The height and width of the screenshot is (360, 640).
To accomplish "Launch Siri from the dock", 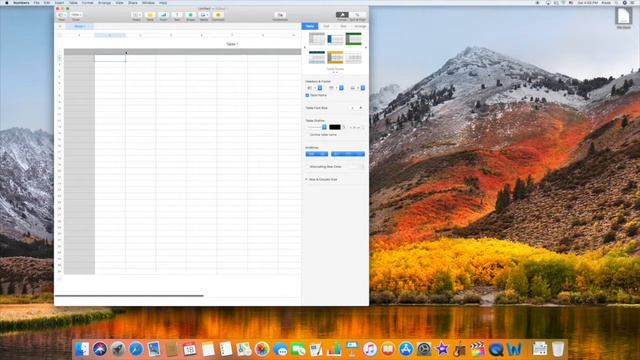I will pos(100,349).
